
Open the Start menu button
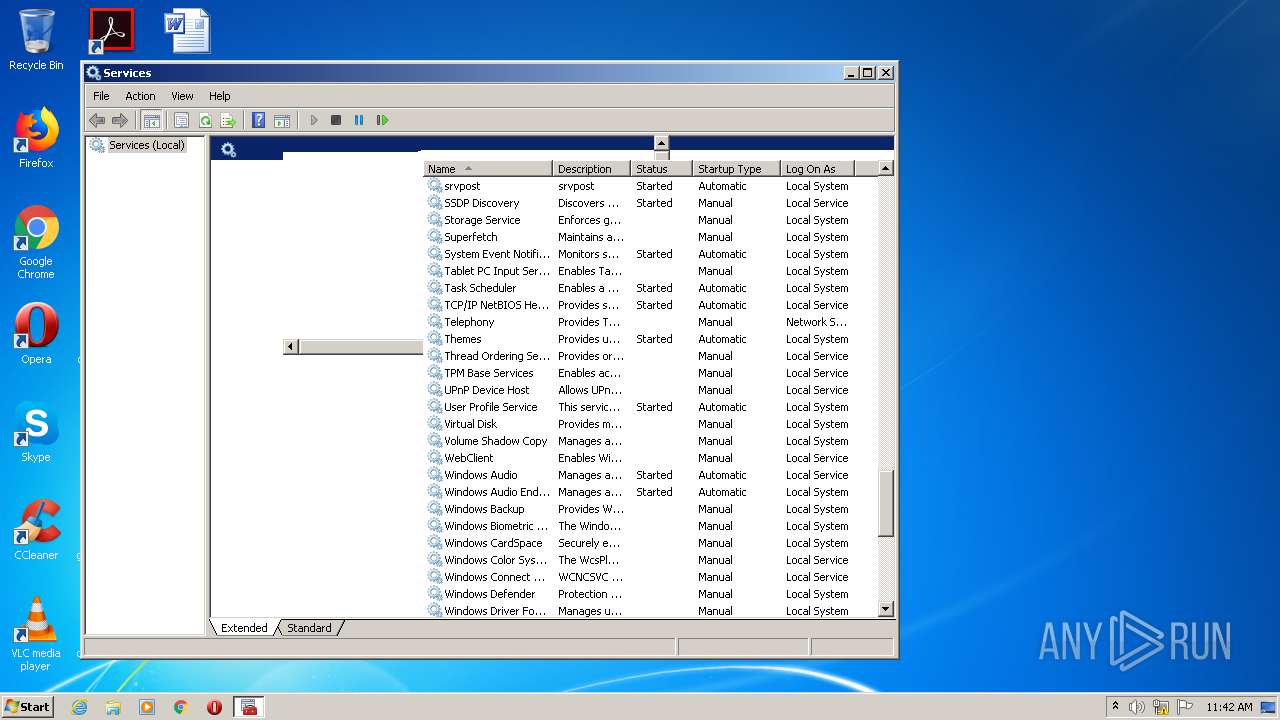(x=27, y=706)
